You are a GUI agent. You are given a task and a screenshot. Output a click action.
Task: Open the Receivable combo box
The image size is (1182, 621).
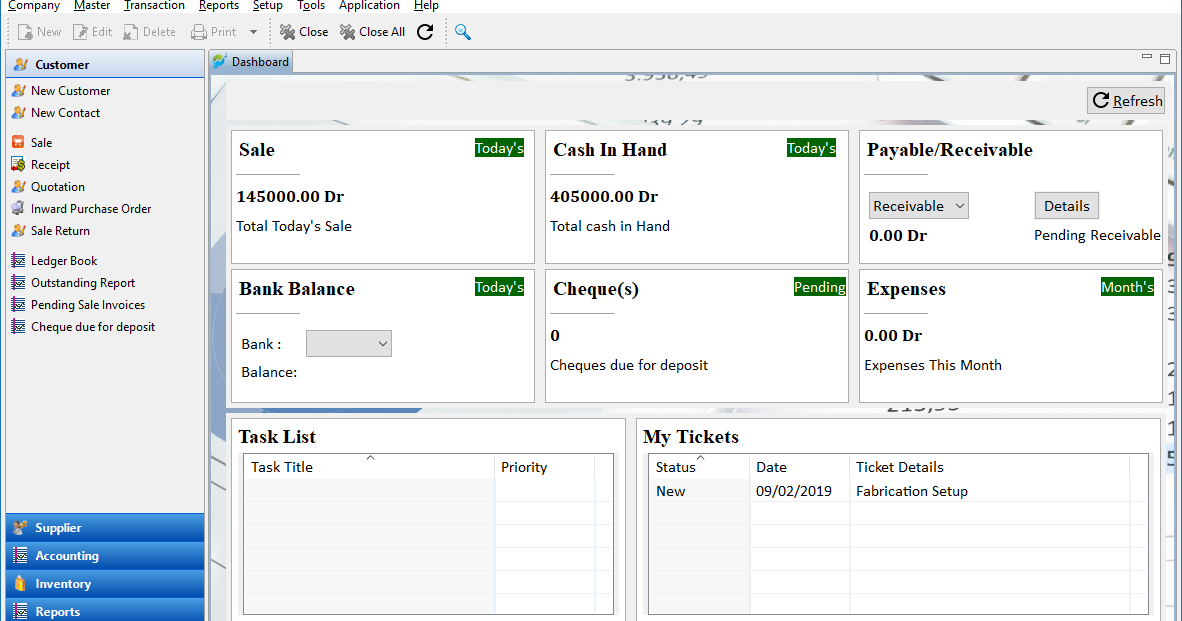[917, 205]
